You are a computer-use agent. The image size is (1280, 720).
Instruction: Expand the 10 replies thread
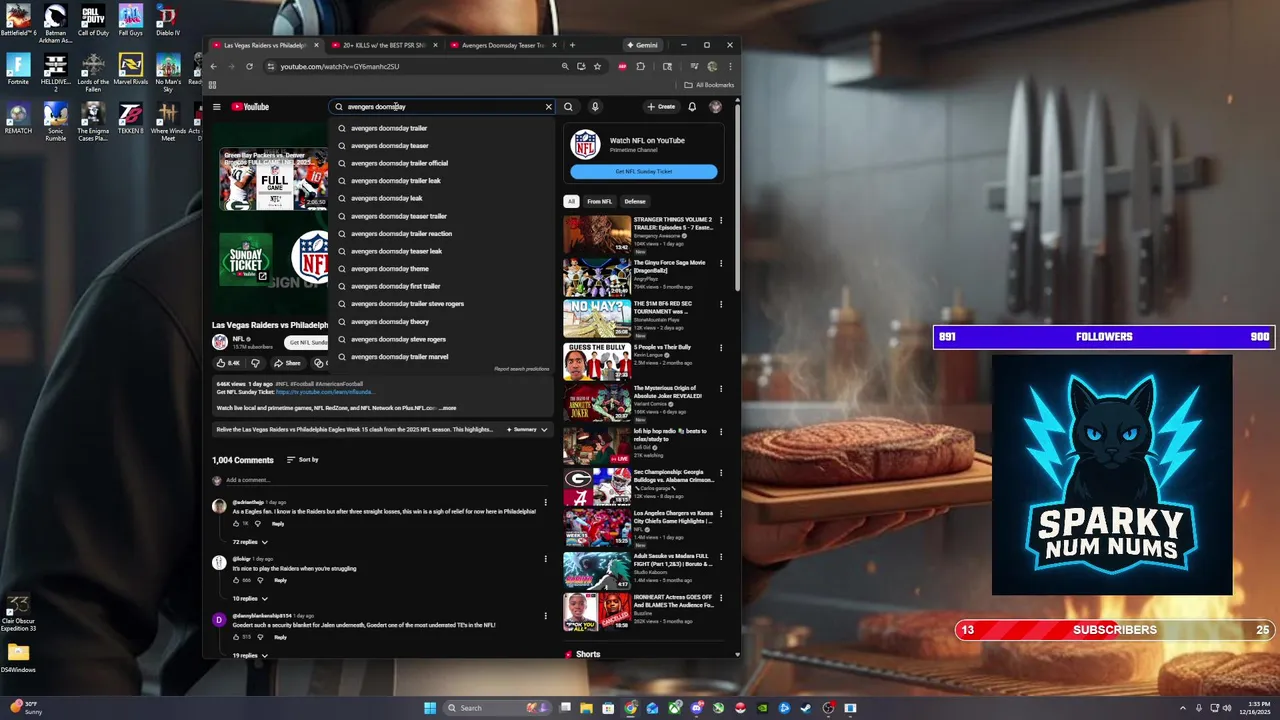pos(250,598)
